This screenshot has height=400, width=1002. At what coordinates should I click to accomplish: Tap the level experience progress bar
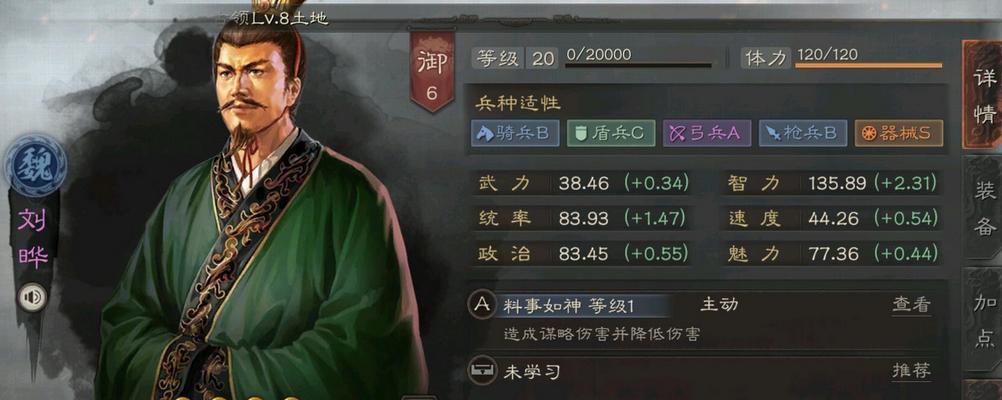pos(638,65)
